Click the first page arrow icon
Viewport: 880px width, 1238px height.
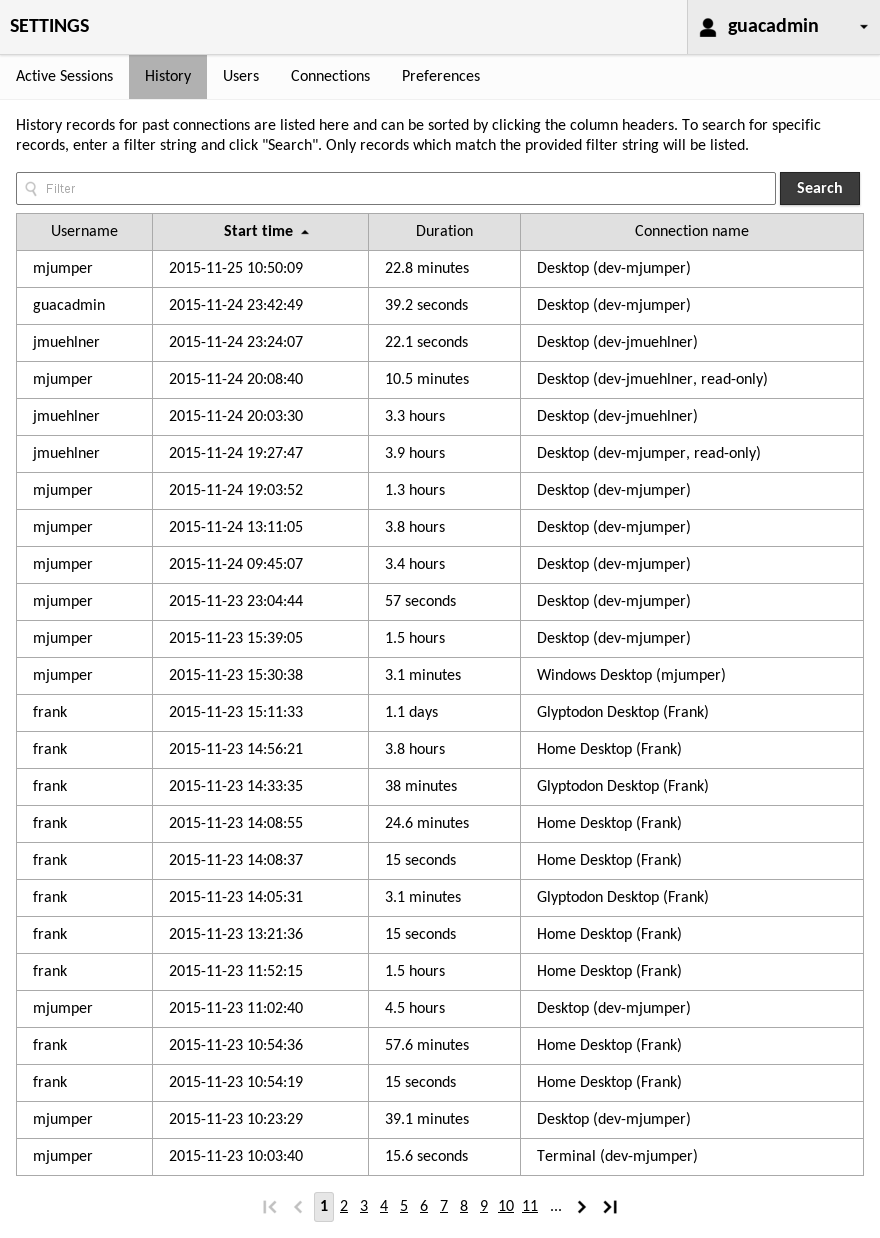click(x=270, y=1207)
